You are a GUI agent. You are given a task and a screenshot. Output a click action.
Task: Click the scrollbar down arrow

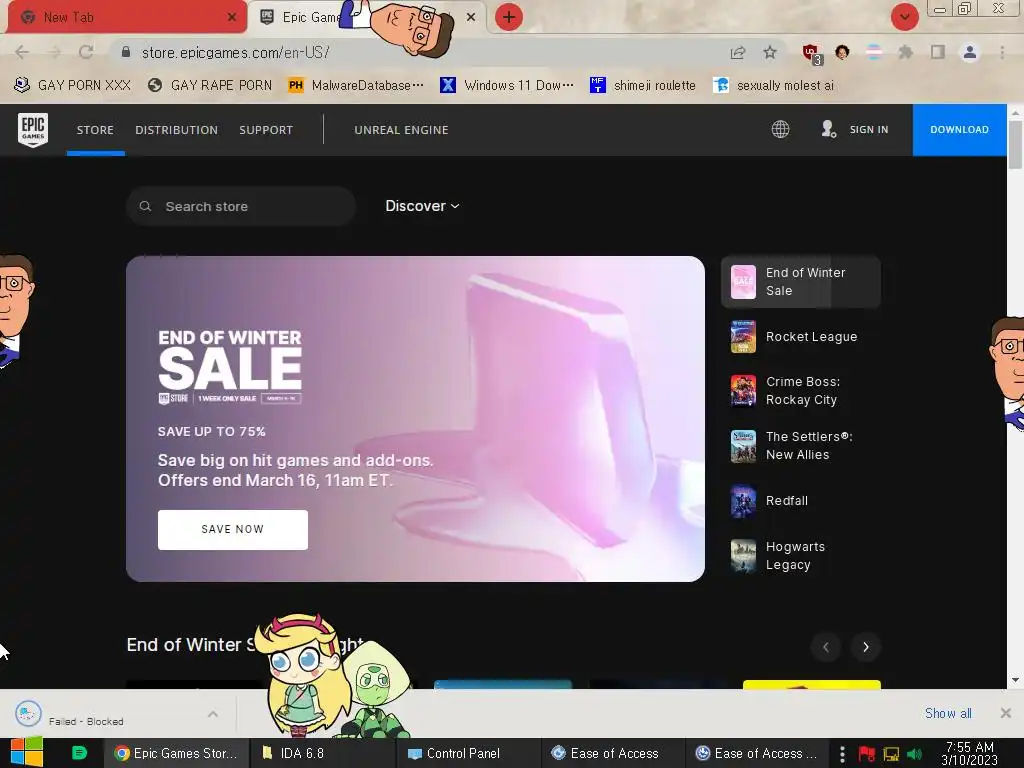point(1015,680)
